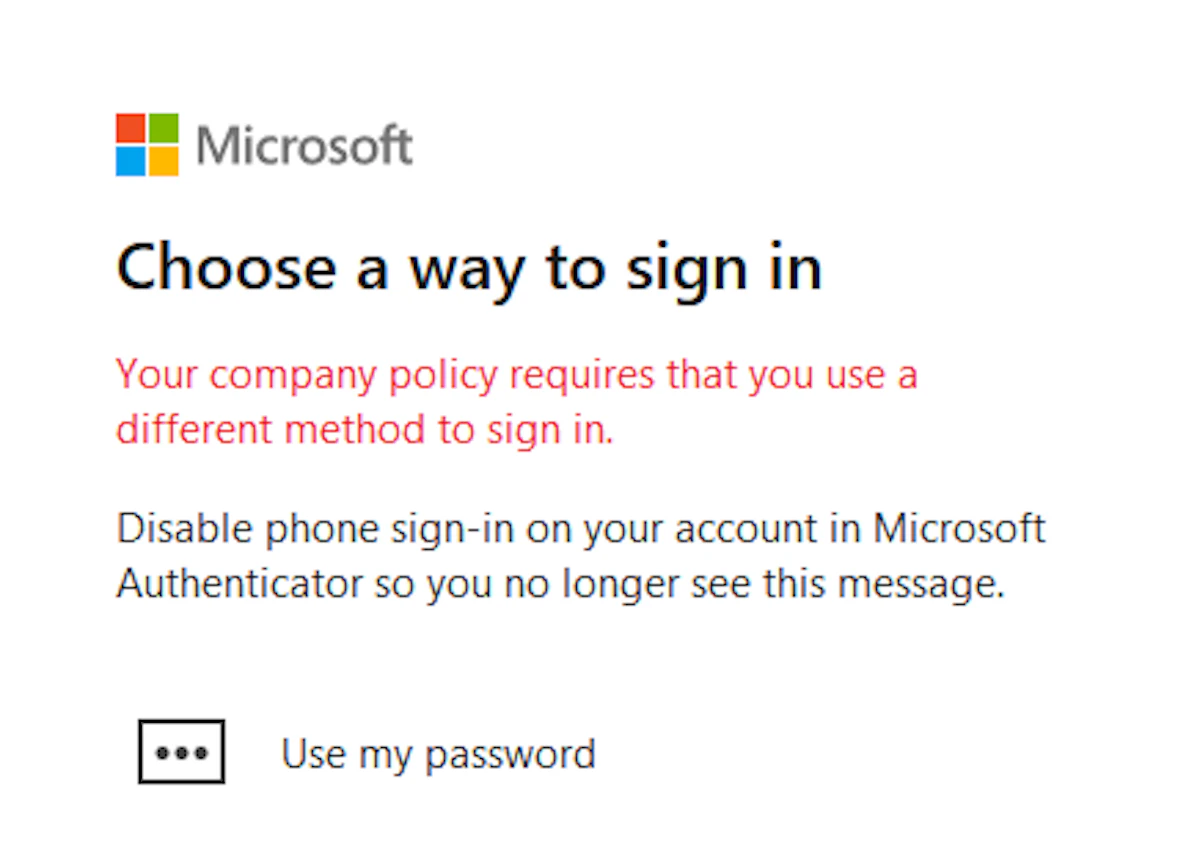Click the 'Microsoft' wordmark text
Viewport: 1200px width, 859px height.
(x=304, y=144)
